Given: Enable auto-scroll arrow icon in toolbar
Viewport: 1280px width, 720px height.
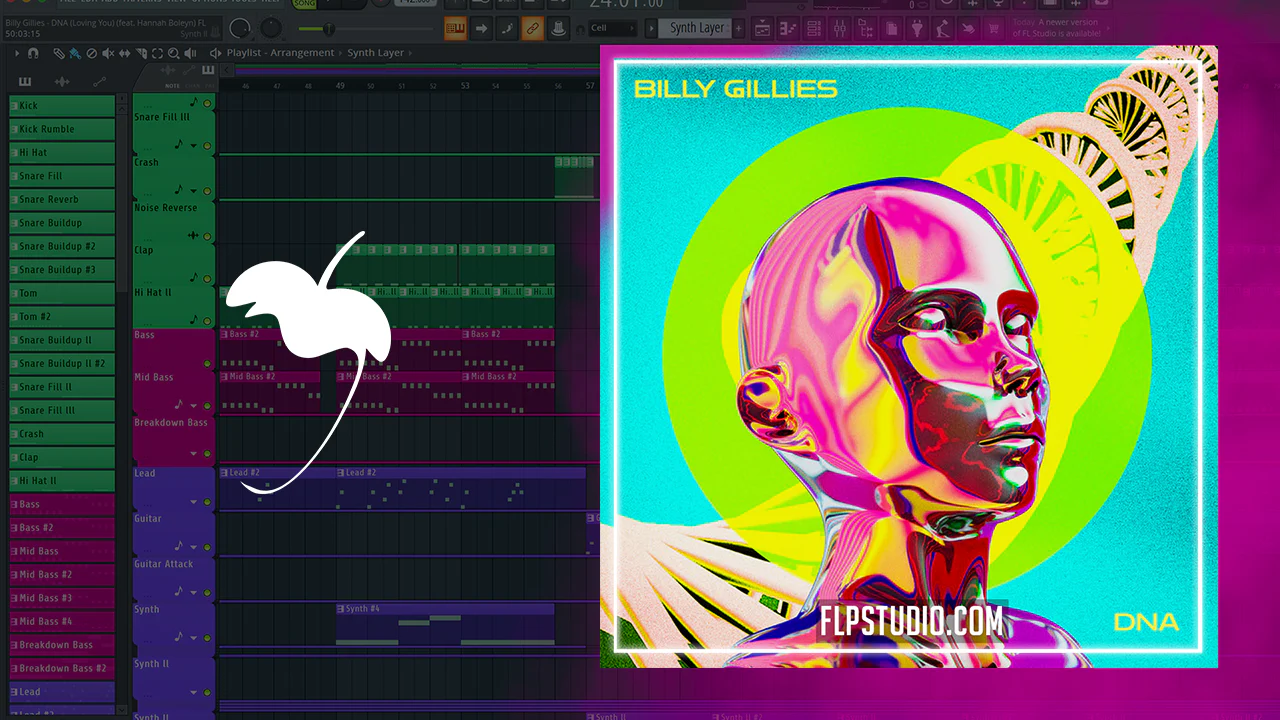Looking at the screenshot, I should pos(481,28).
